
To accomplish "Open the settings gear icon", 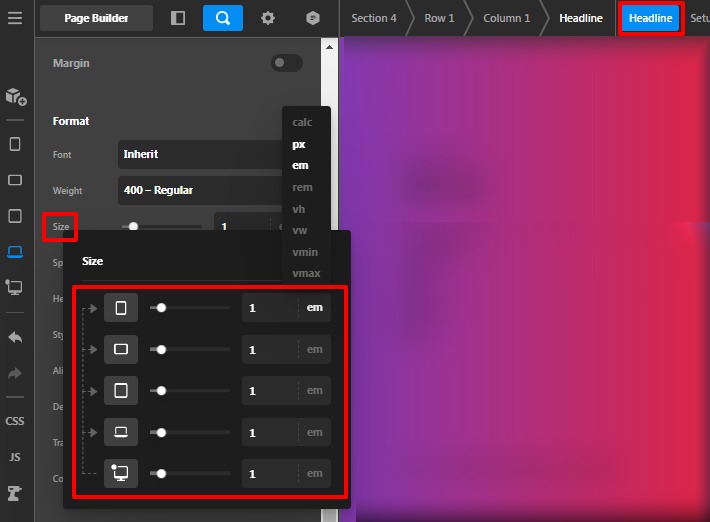I will [268, 18].
